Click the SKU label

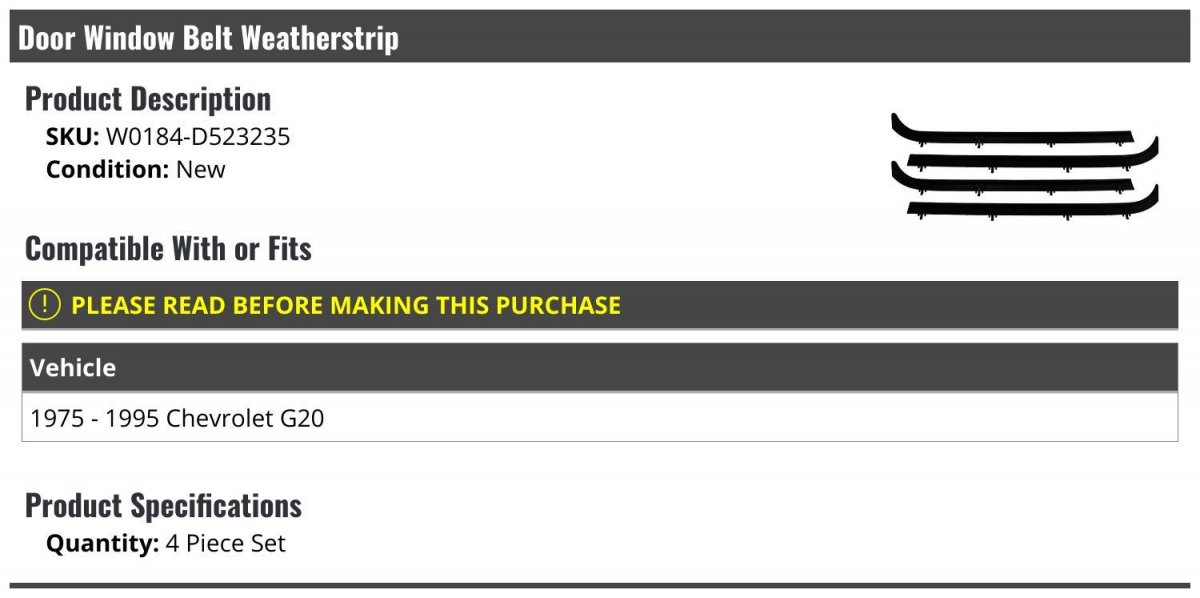(x=72, y=137)
